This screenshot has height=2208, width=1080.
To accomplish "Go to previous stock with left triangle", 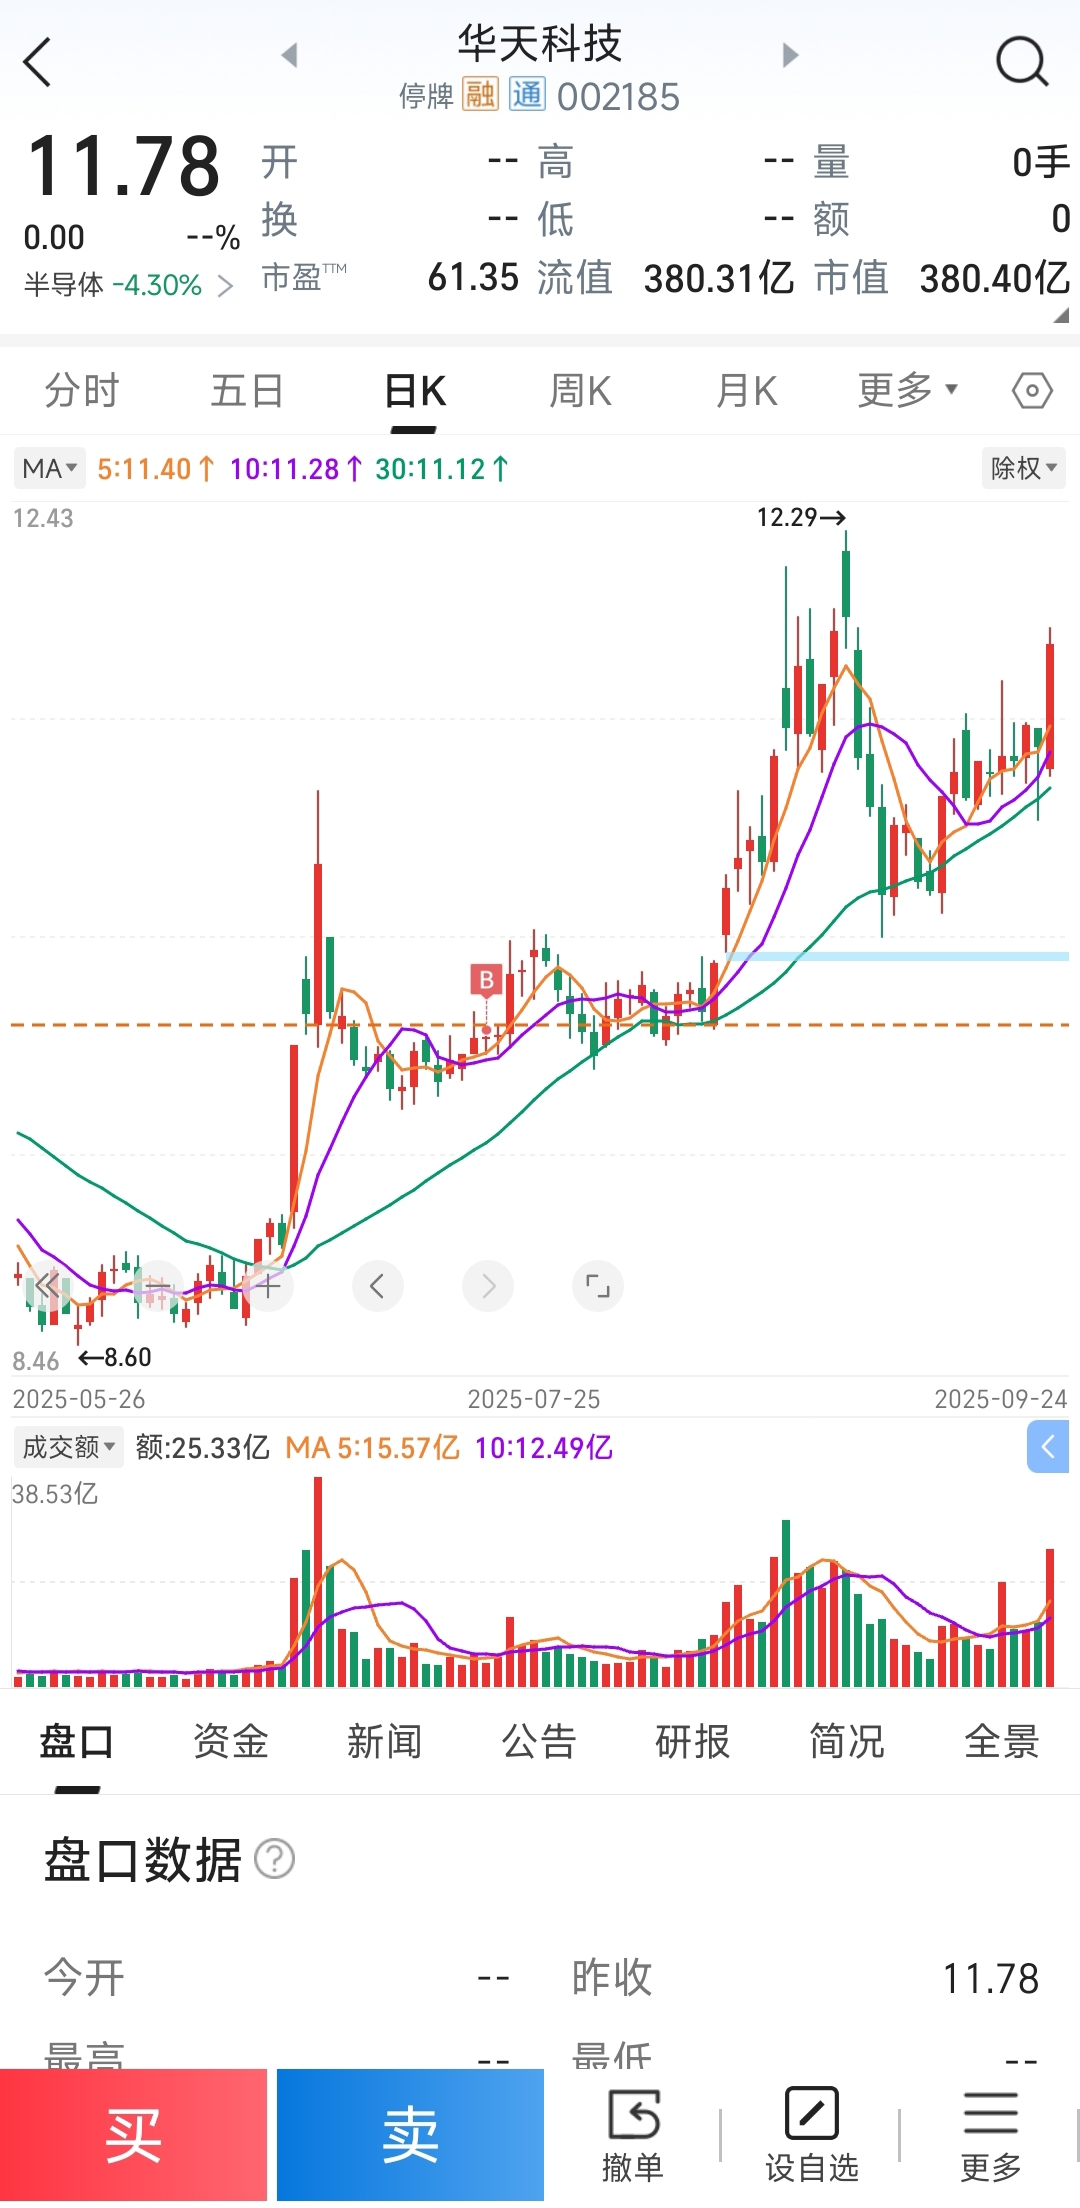I will (x=290, y=55).
